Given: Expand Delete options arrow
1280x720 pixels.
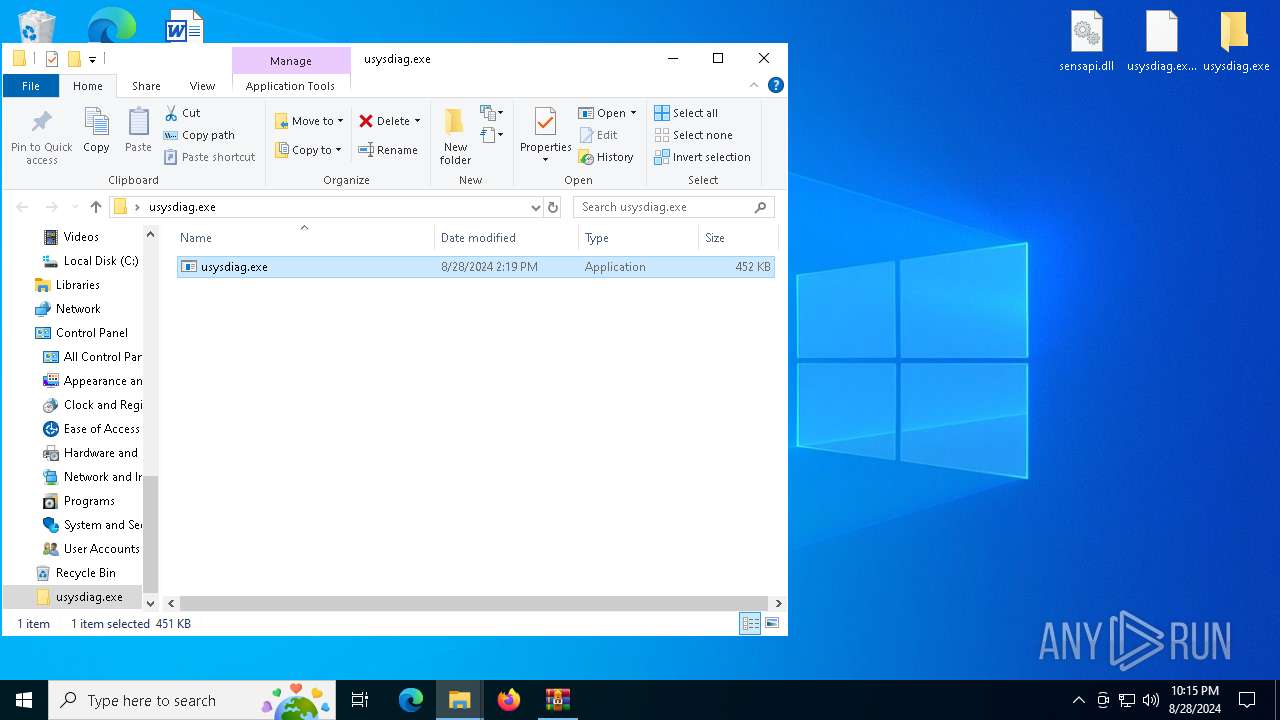Looking at the screenshot, I should [417, 121].
